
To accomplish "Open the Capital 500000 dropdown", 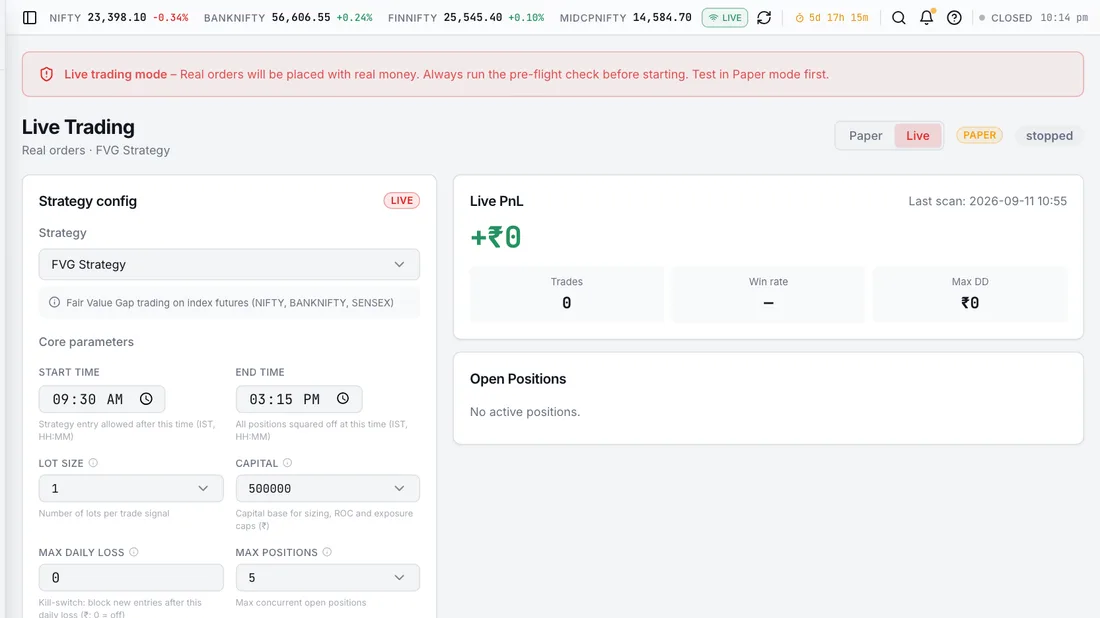I will pos(328,488).
